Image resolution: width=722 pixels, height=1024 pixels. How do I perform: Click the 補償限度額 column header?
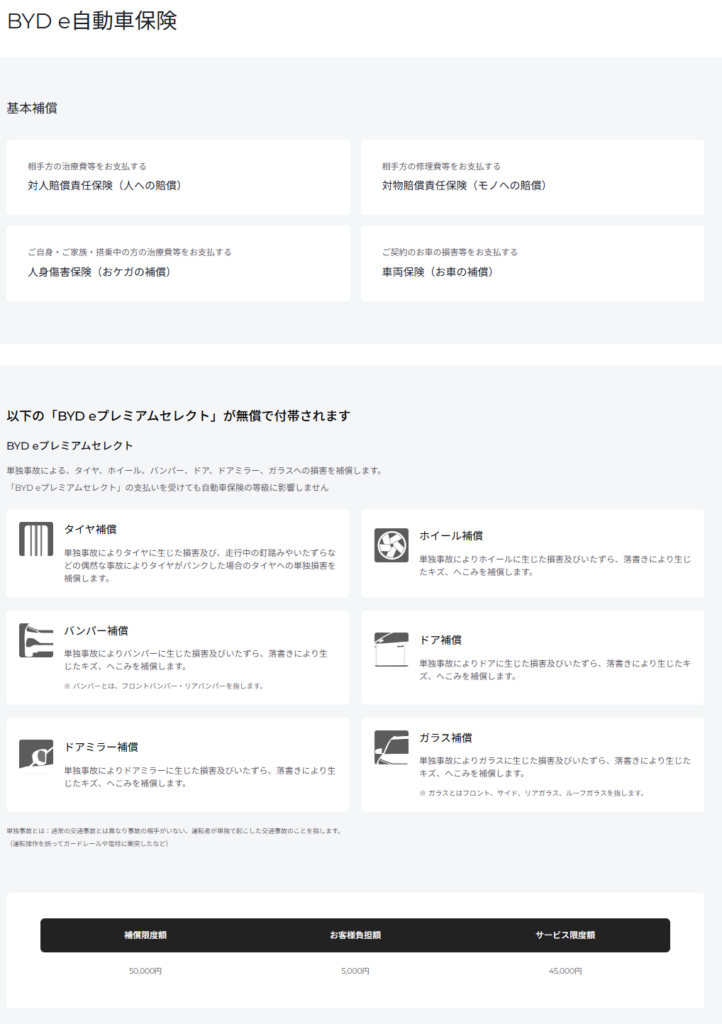pos(146,935)
